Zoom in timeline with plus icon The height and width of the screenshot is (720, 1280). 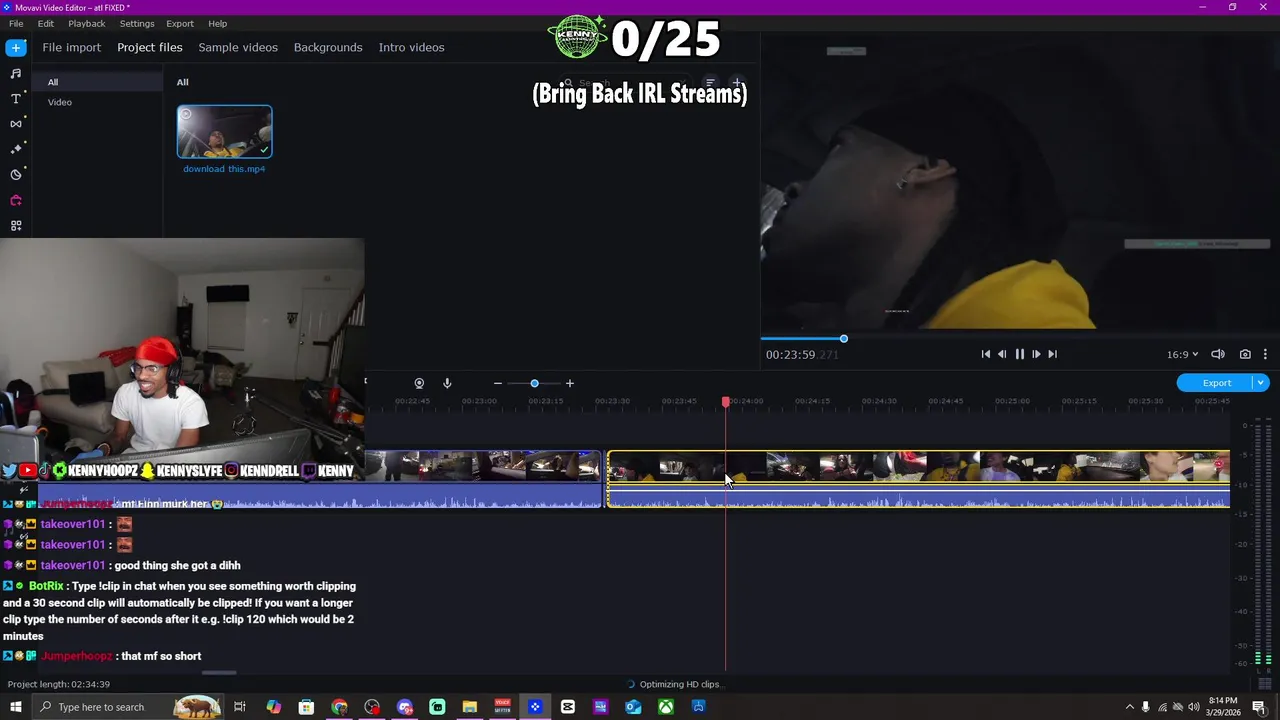(570, 383)
